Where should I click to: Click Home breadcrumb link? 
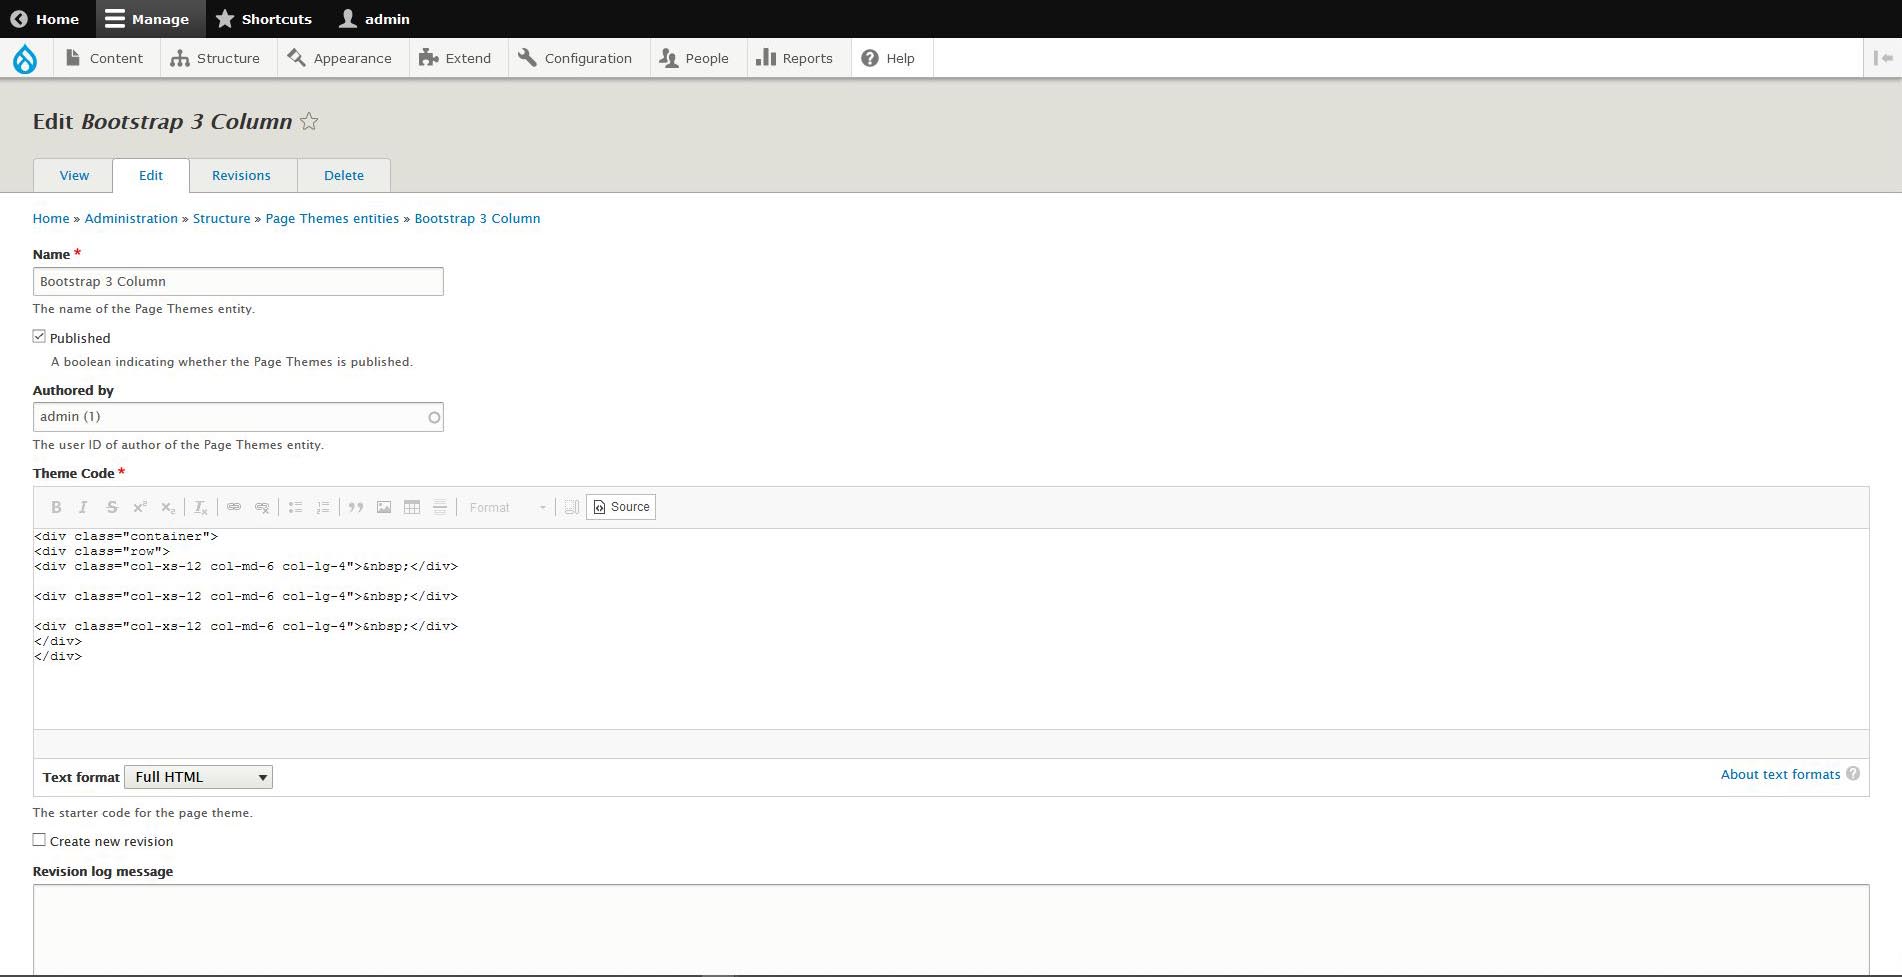tap(51, 218)
